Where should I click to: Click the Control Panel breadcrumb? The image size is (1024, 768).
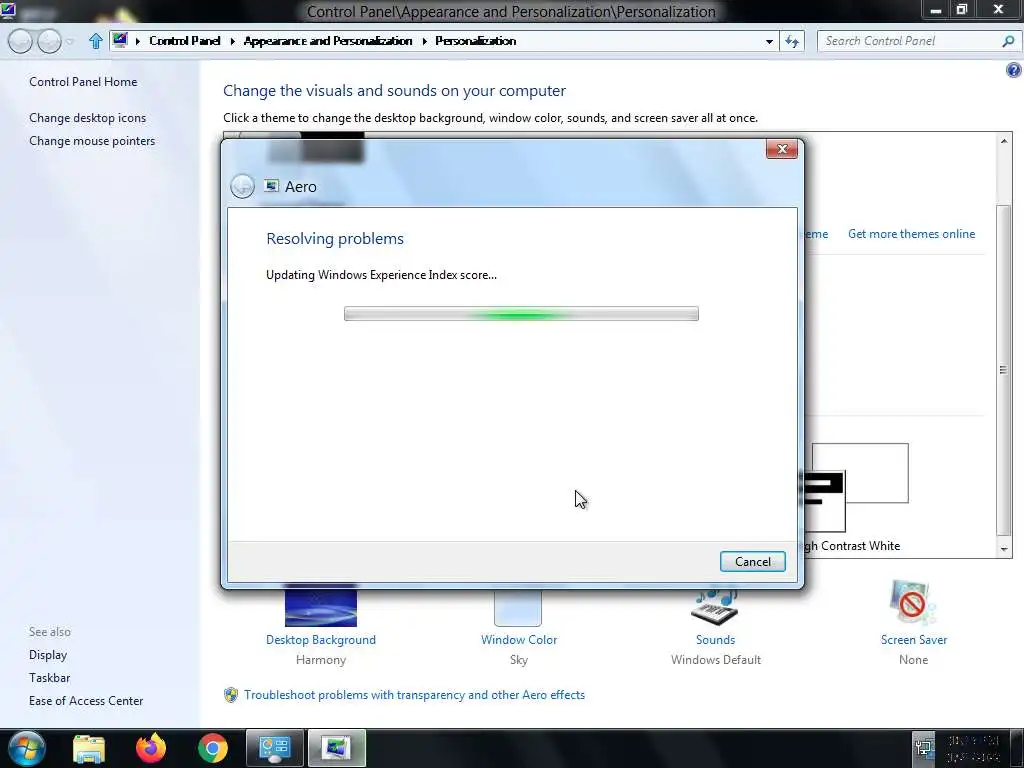pyautogui.click(x=185, y=40)
